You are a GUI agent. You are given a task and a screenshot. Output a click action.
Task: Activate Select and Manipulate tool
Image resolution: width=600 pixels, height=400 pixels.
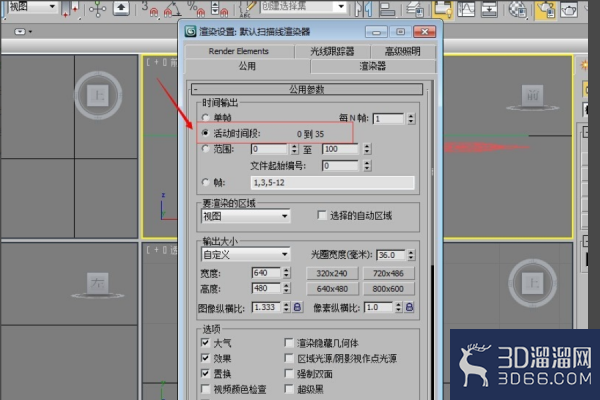point(97,8)
